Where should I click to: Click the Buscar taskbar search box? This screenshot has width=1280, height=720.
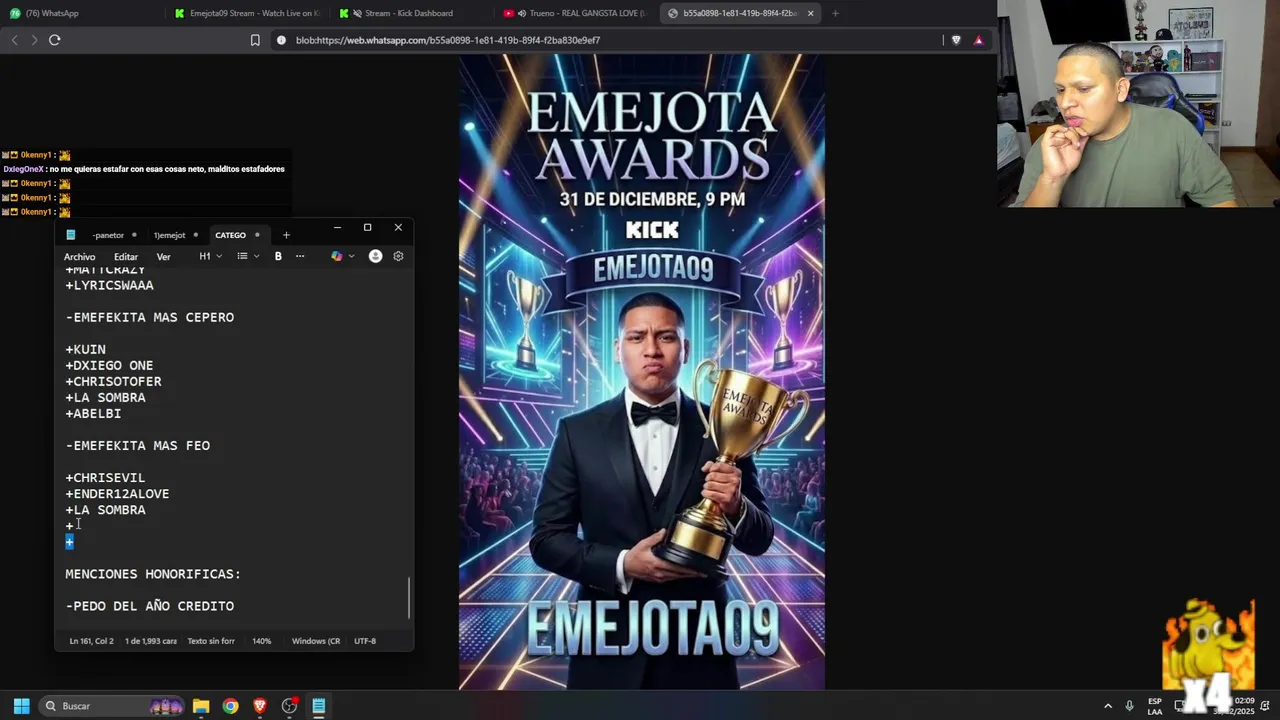[112, 706]
